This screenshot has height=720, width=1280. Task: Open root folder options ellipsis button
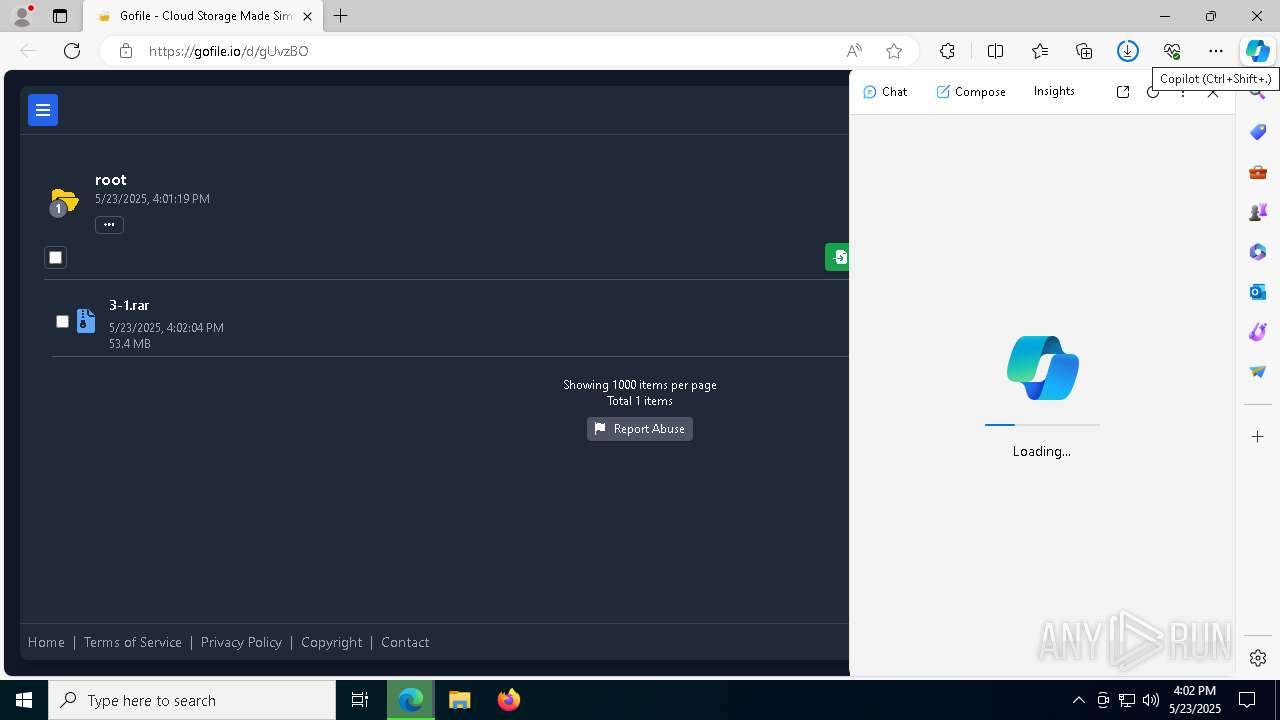coord(109,225)
